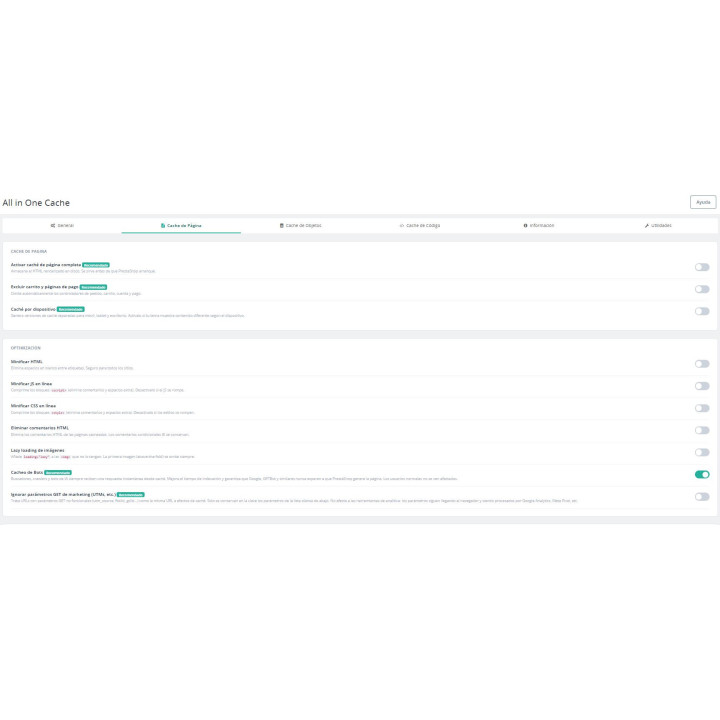Click the OPTIMIZACIÓN section heading
The image size is (720, 720).
pos(26,348)
